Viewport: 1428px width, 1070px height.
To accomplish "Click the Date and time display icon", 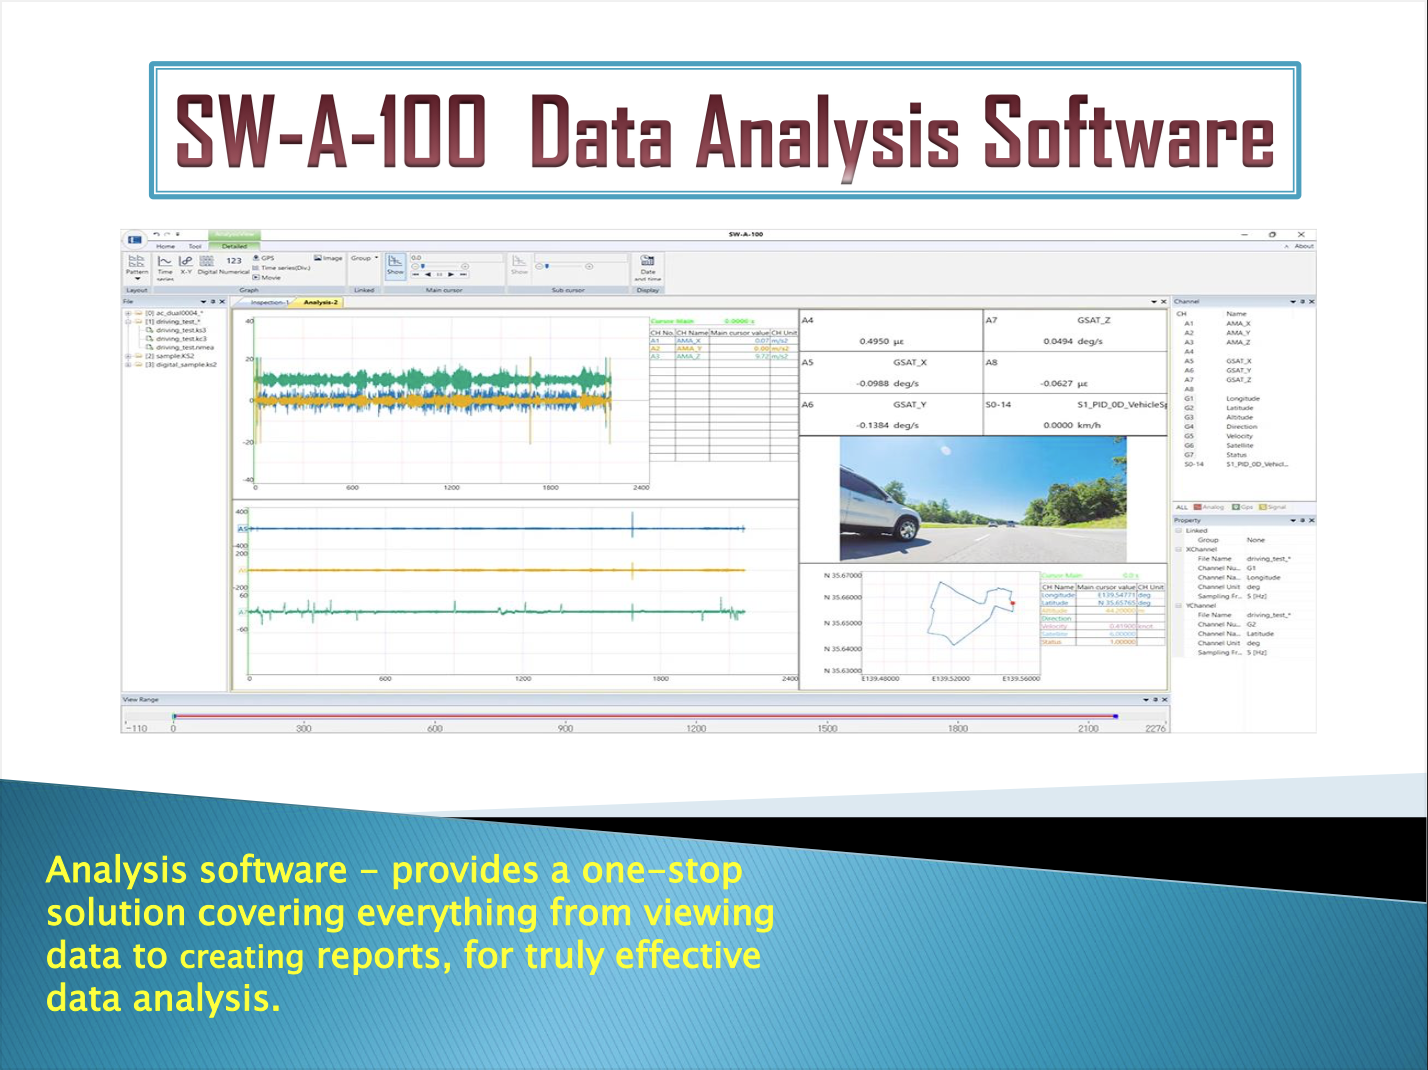I will [648, 267].
